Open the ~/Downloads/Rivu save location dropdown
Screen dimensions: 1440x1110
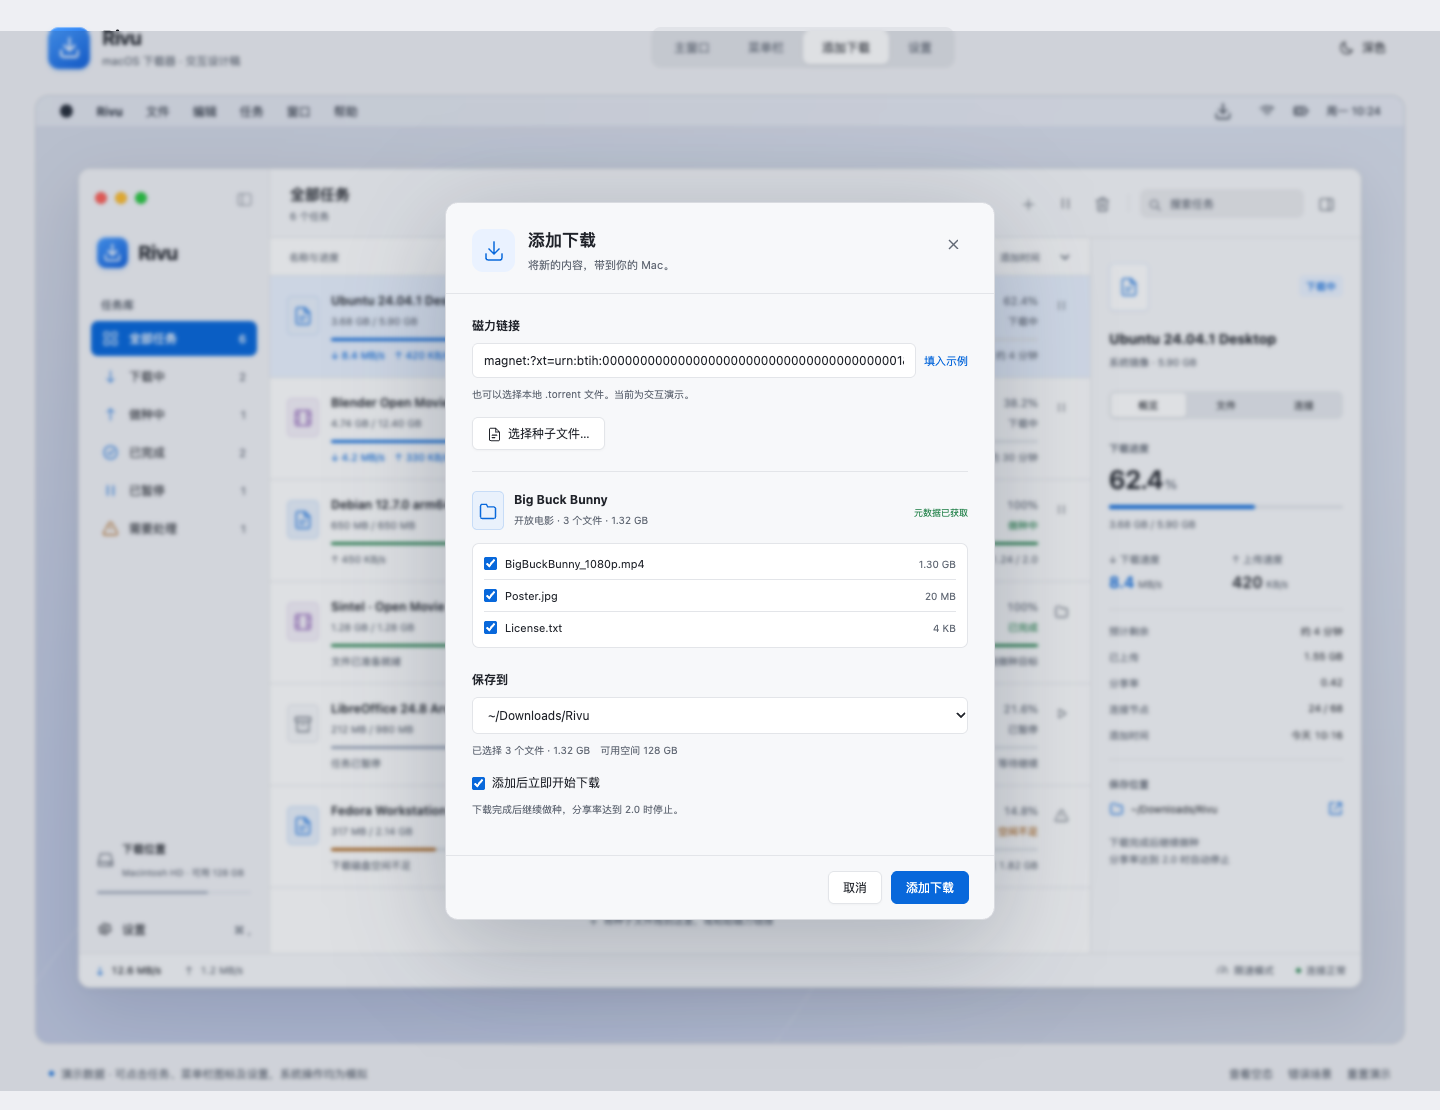[720, 716]
